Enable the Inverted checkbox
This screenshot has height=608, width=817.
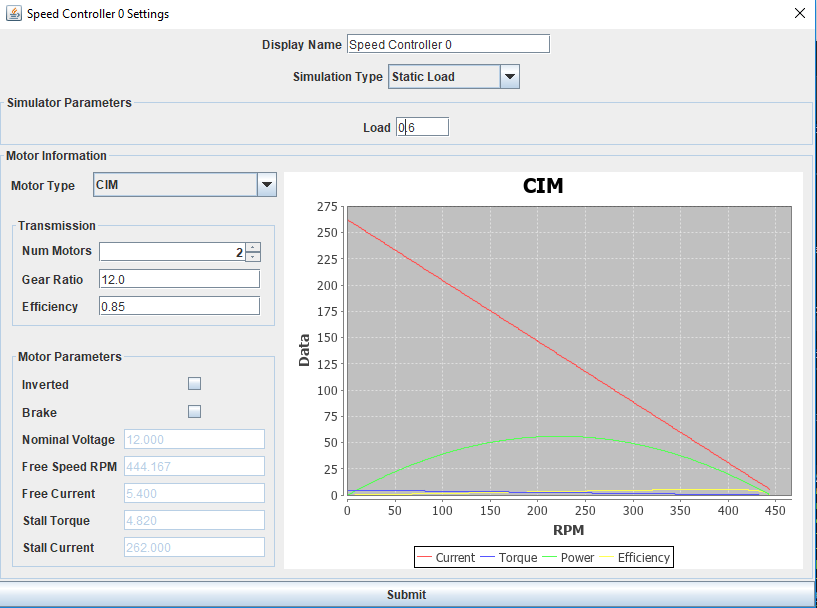click(194, 384)
